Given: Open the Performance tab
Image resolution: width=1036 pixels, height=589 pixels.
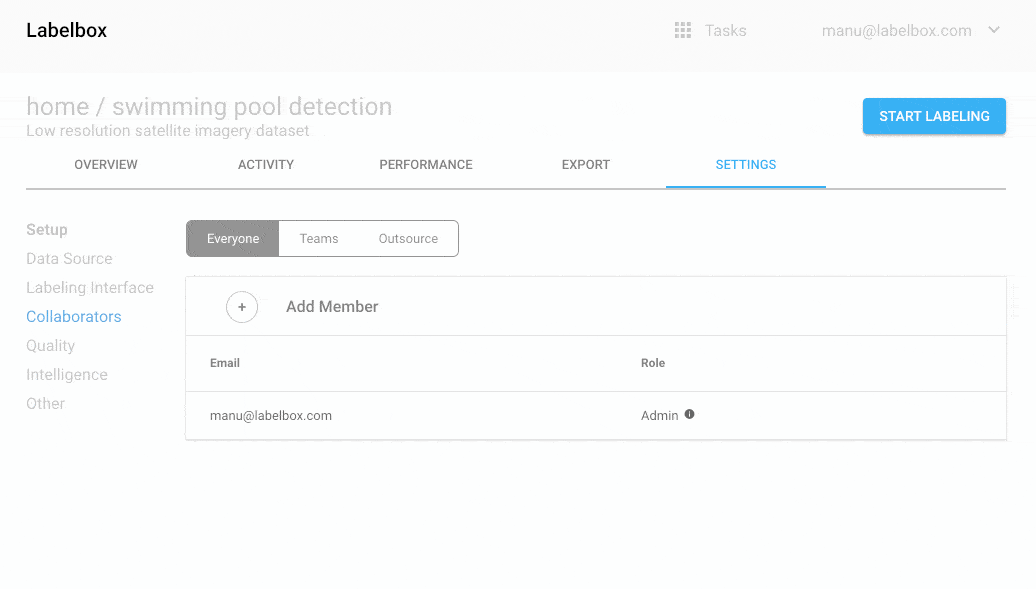Looking at the screenshot, I should (426, 165).
